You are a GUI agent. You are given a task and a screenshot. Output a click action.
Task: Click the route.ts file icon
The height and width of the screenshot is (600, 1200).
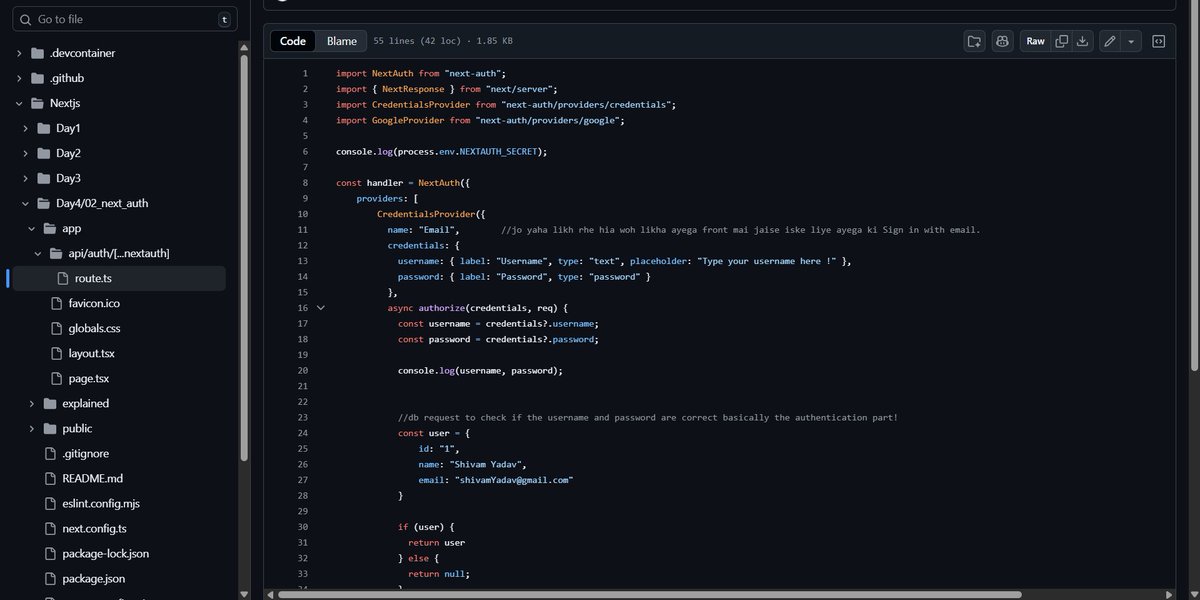64,278
